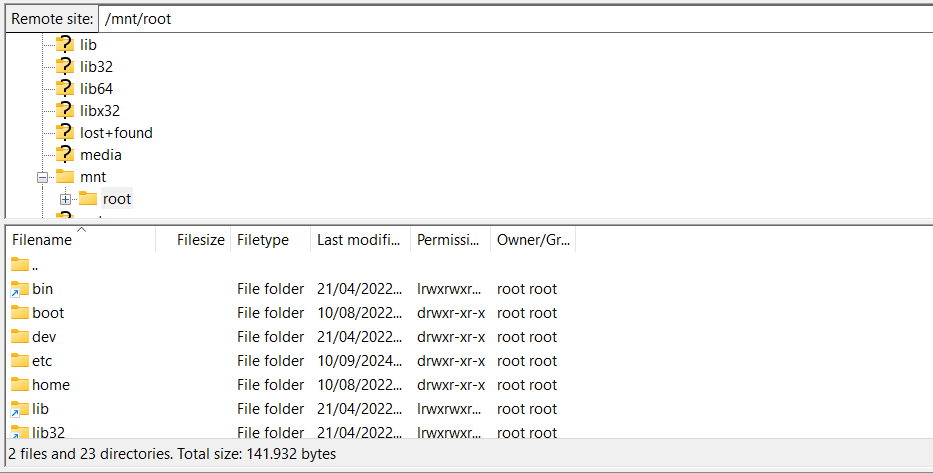Select the dev folder row

44,337
